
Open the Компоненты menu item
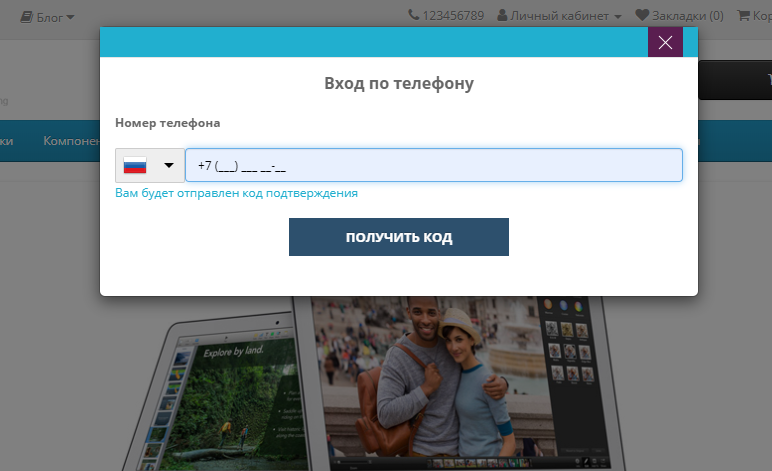[x=71, y=141]
